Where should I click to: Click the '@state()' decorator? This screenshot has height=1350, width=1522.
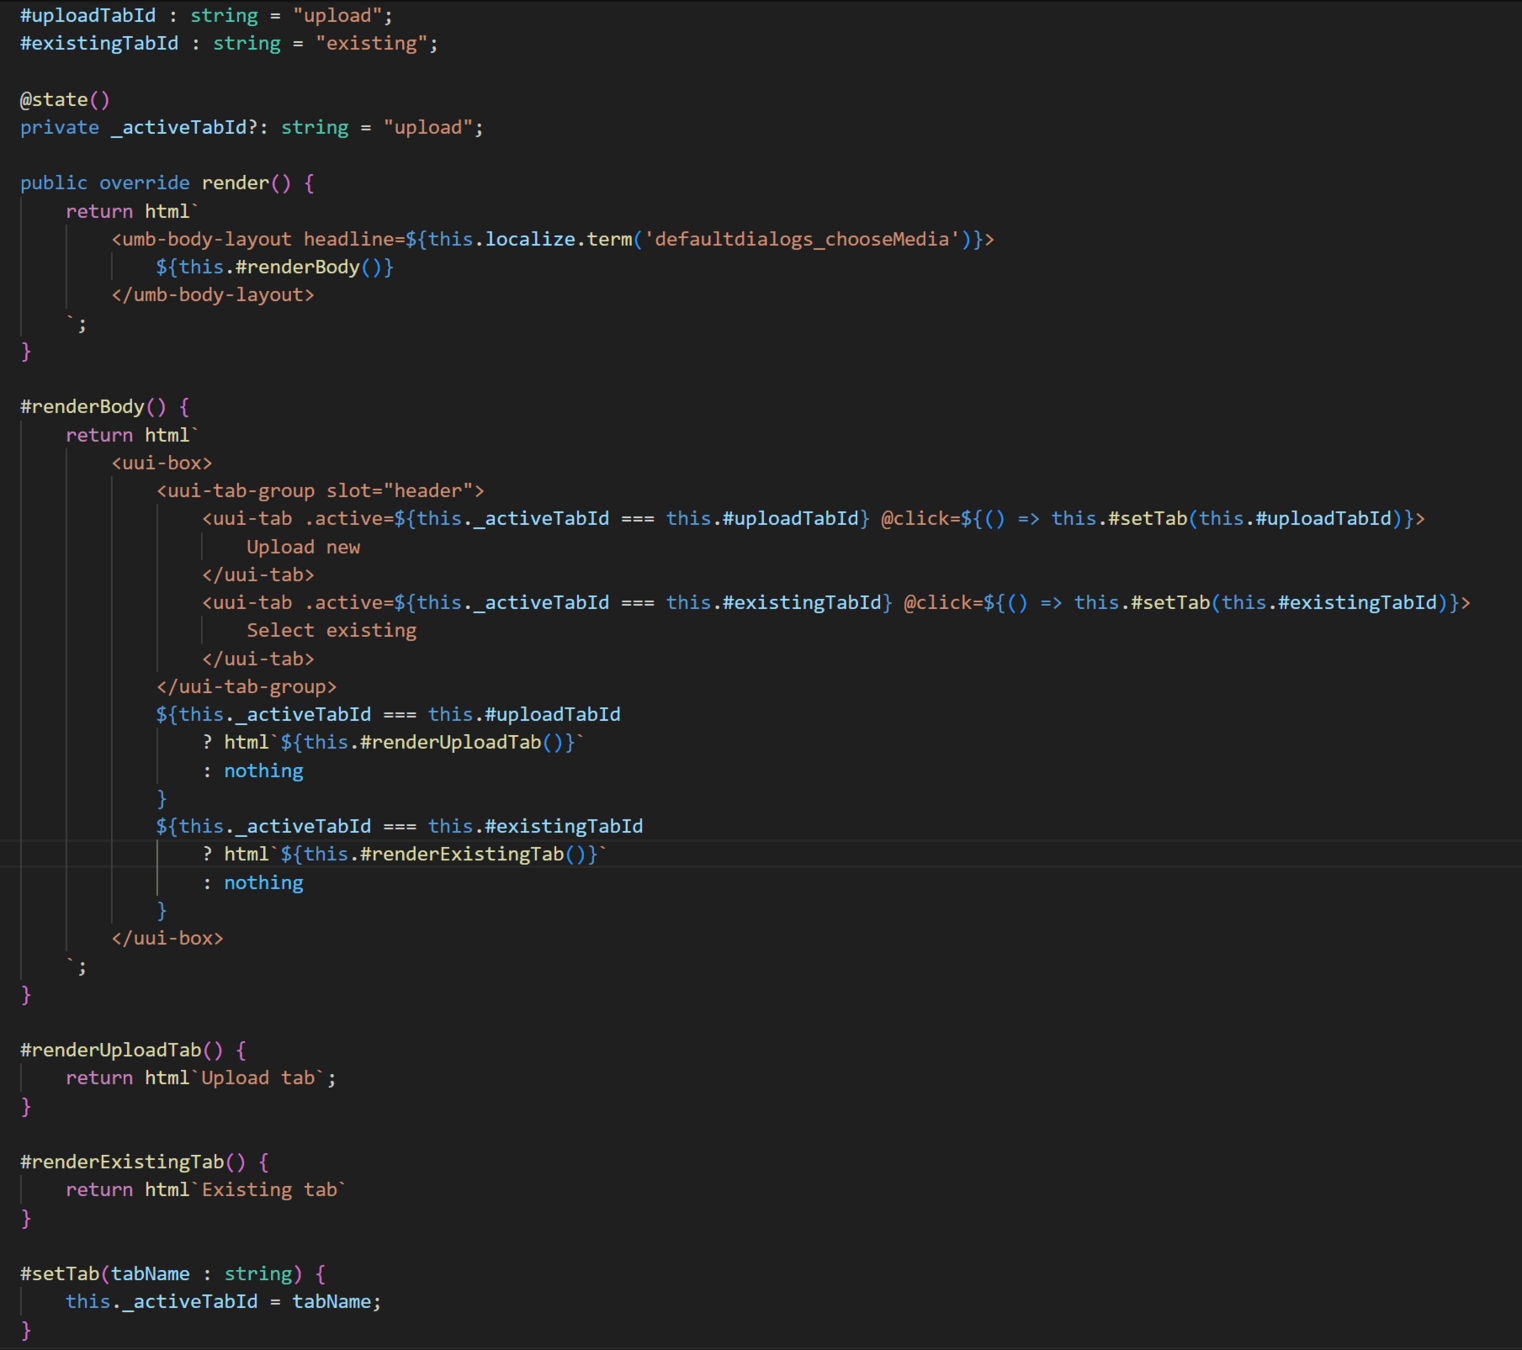coord(65,100)
